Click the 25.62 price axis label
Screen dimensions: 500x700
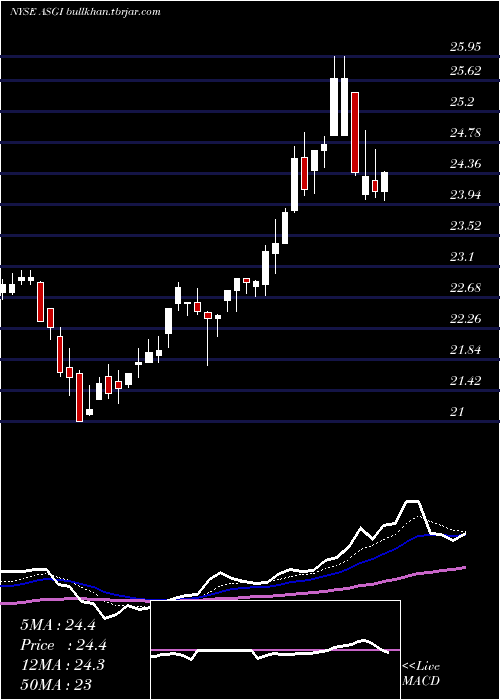pos(466,71)
